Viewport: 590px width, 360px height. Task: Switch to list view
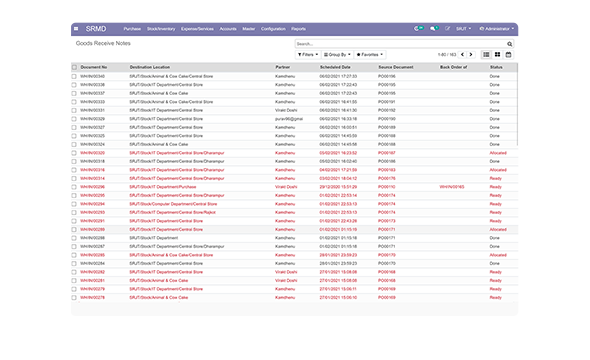[x=486, y=55]
